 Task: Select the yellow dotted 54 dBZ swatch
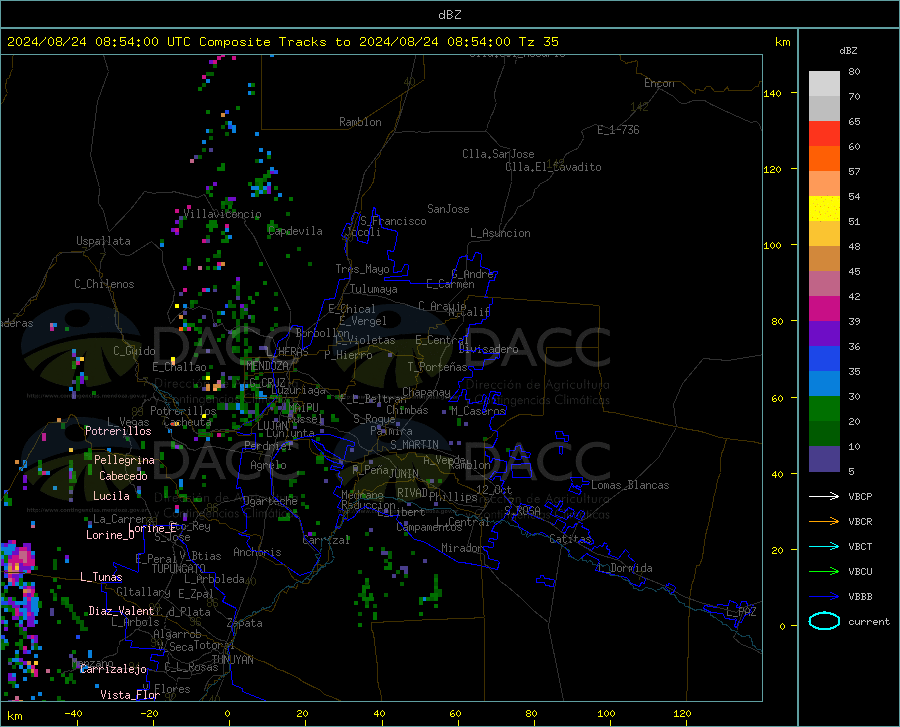pyautogui.click(x=824, y=209)
